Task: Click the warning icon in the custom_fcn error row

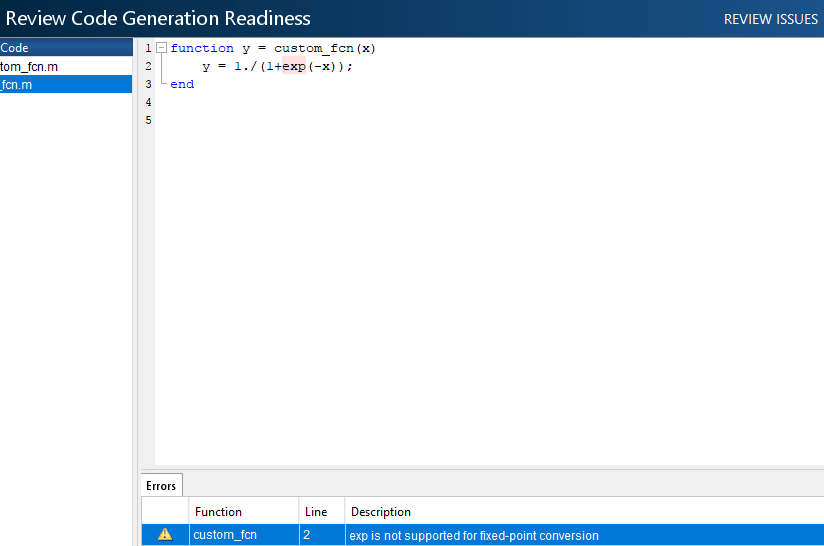Action: pos(165,534)
